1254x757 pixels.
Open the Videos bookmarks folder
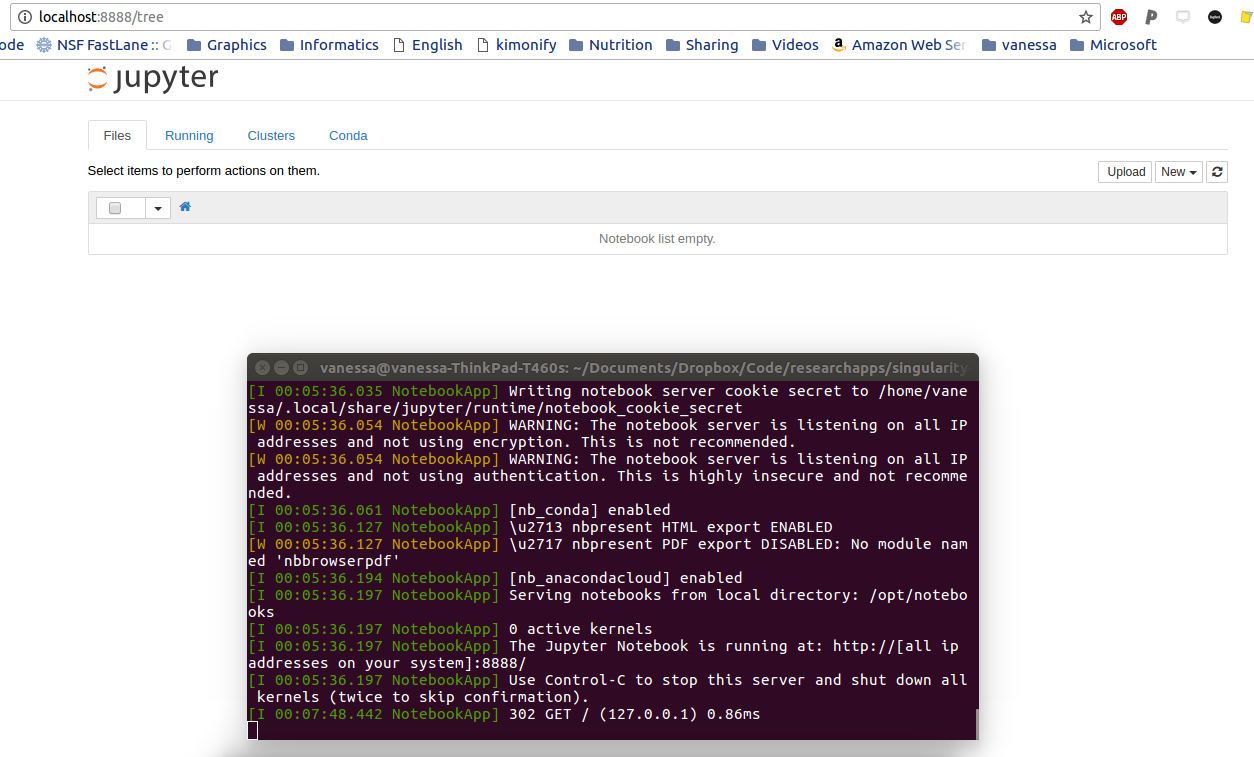coord(785,45)
